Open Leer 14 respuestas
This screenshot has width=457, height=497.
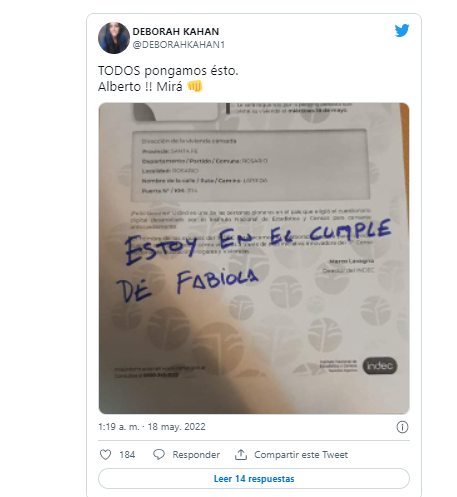click(x=254, y=479)
